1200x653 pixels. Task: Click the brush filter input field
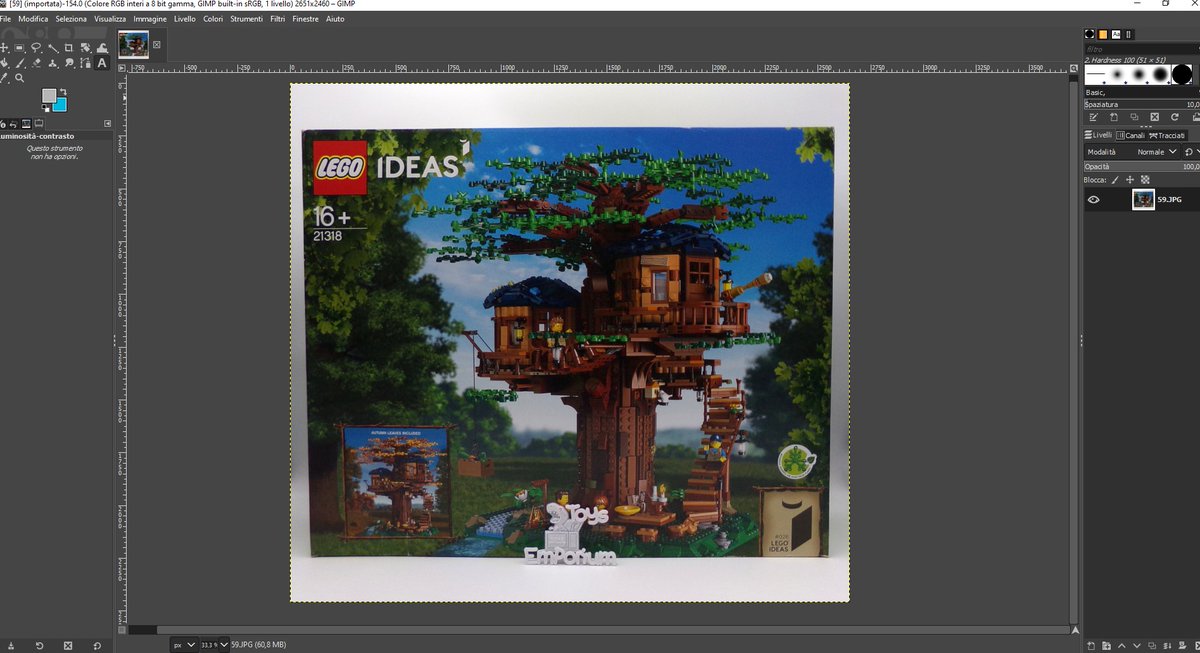(1142, 49)
